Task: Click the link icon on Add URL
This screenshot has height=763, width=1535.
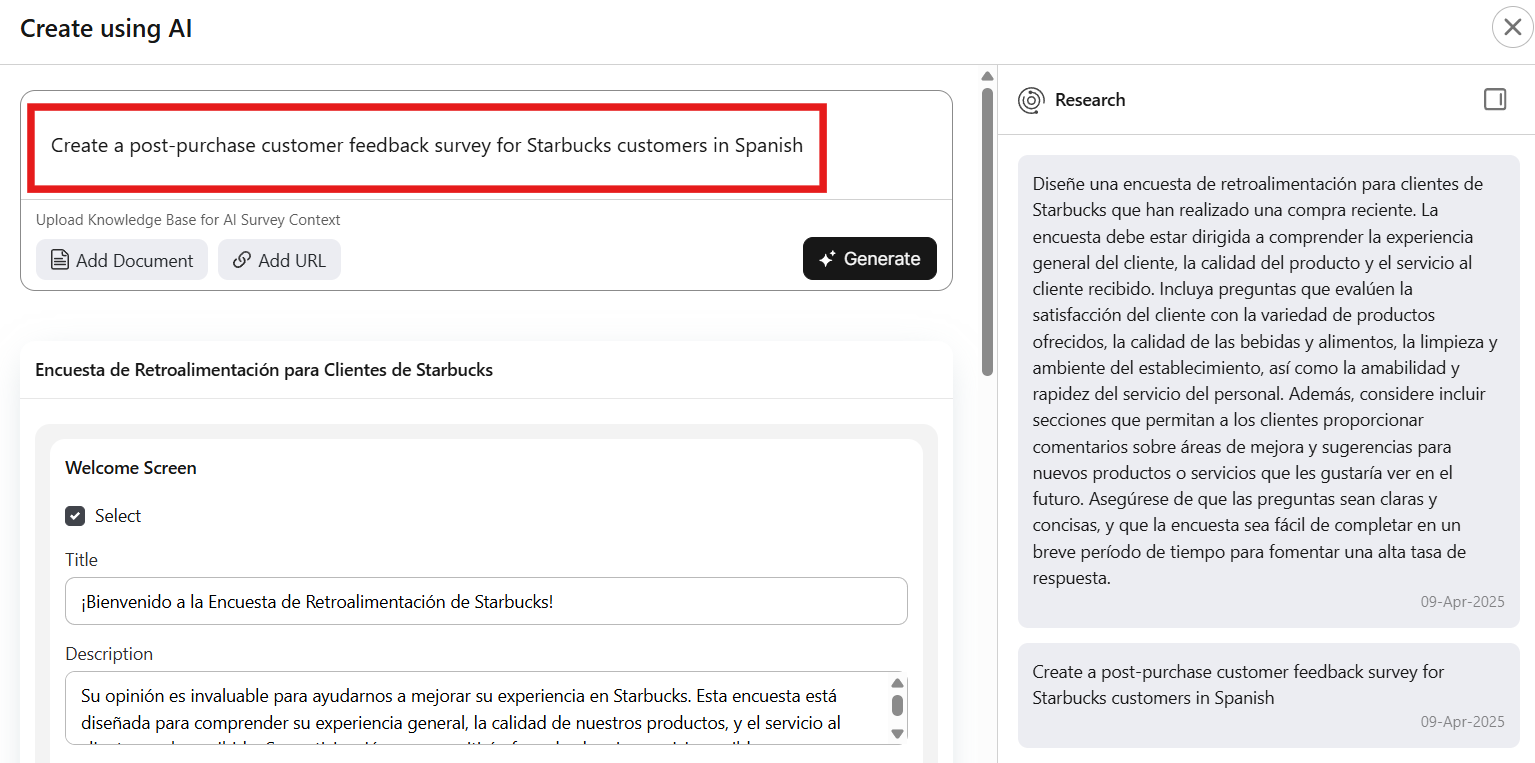Action: [241, 259]
